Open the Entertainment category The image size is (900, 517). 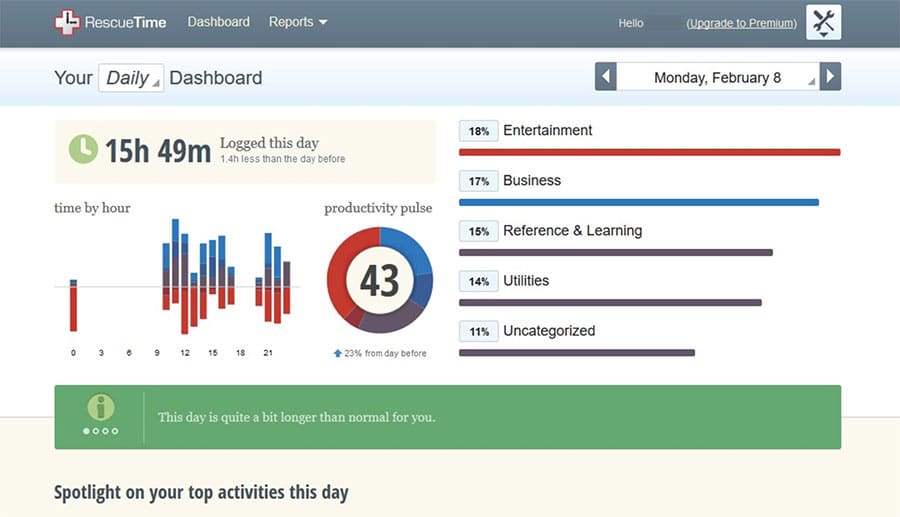547,130
